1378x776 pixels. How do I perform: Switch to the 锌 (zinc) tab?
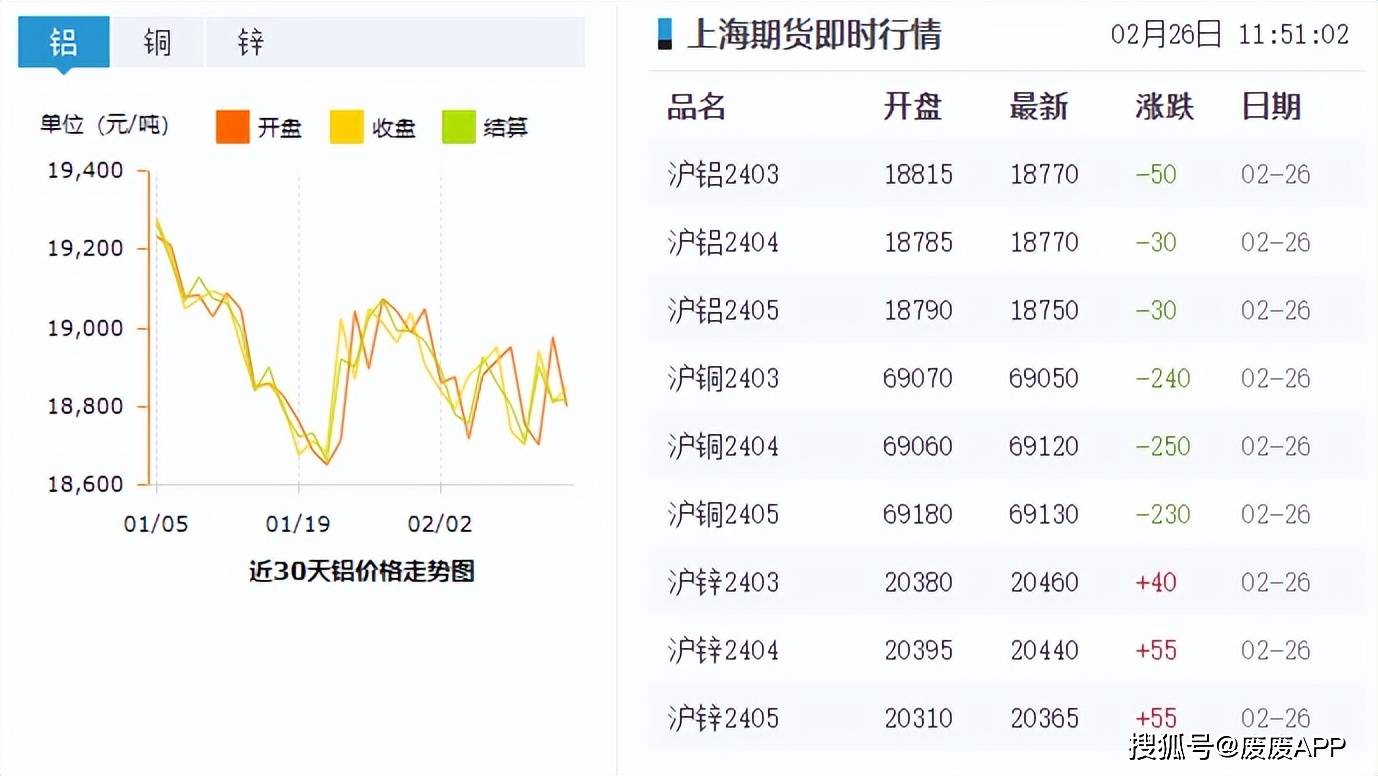click(250, 43)
